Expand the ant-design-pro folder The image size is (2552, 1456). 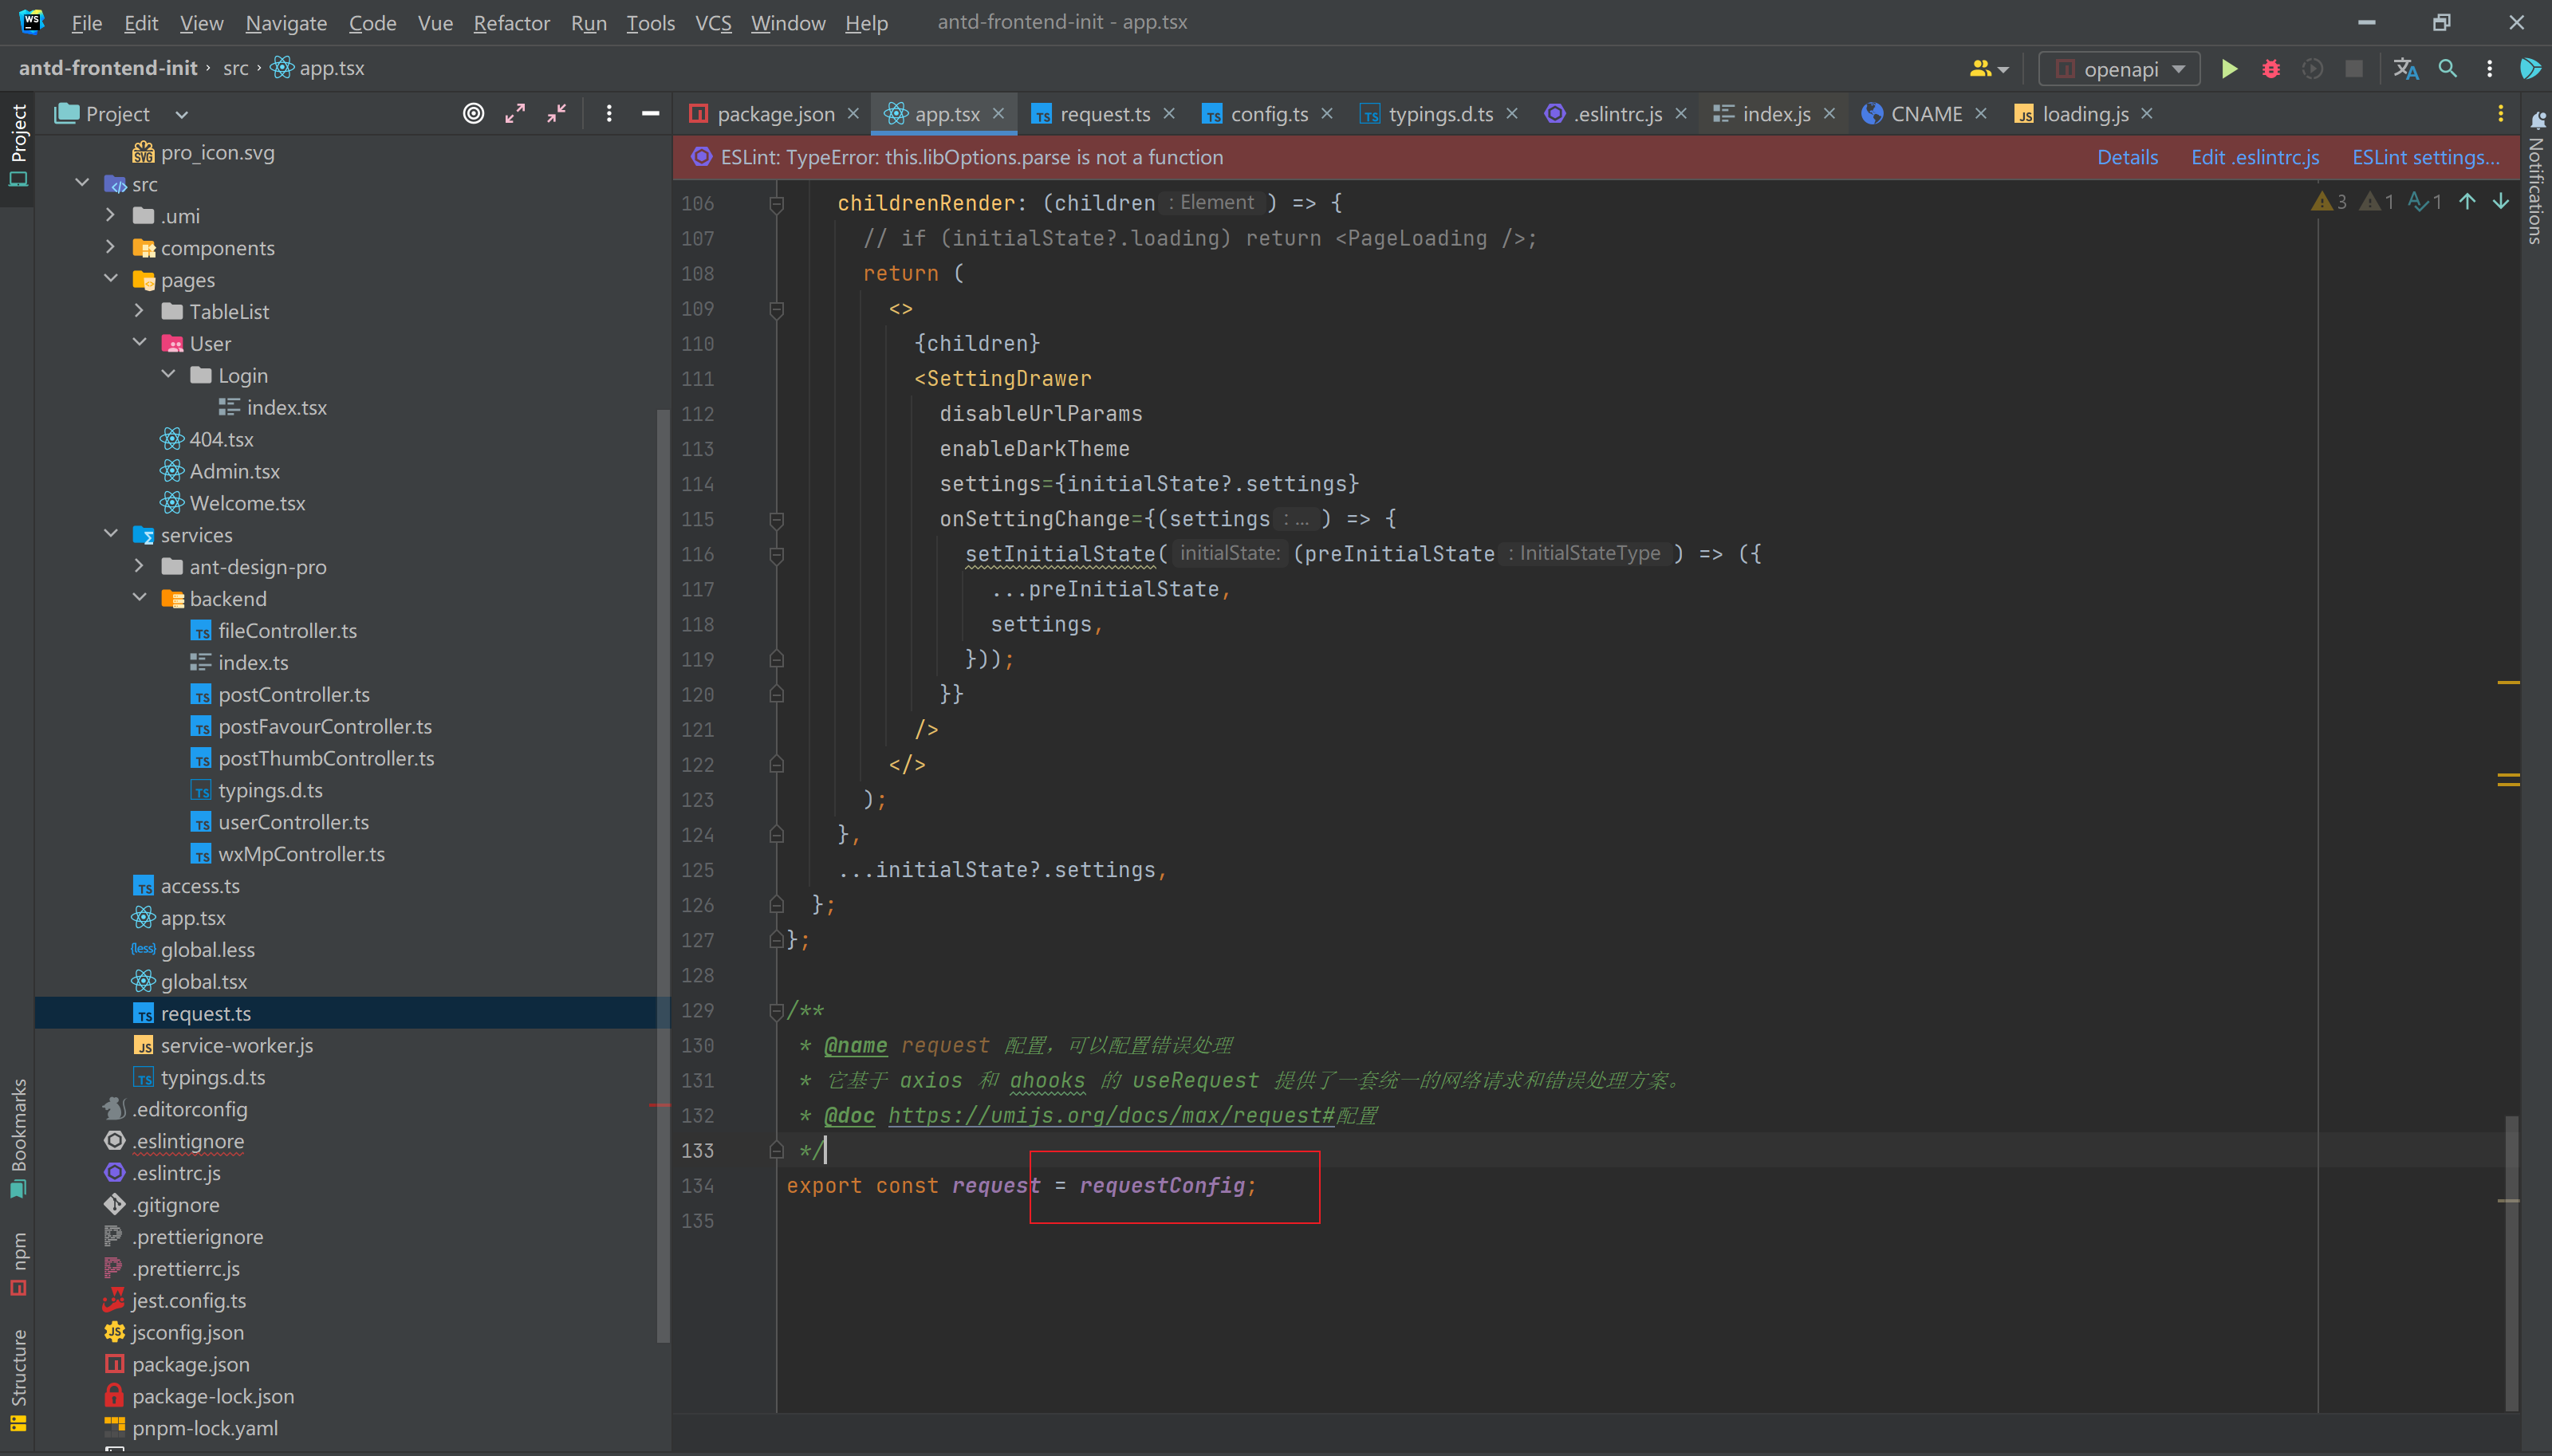(x=140, y=567)
